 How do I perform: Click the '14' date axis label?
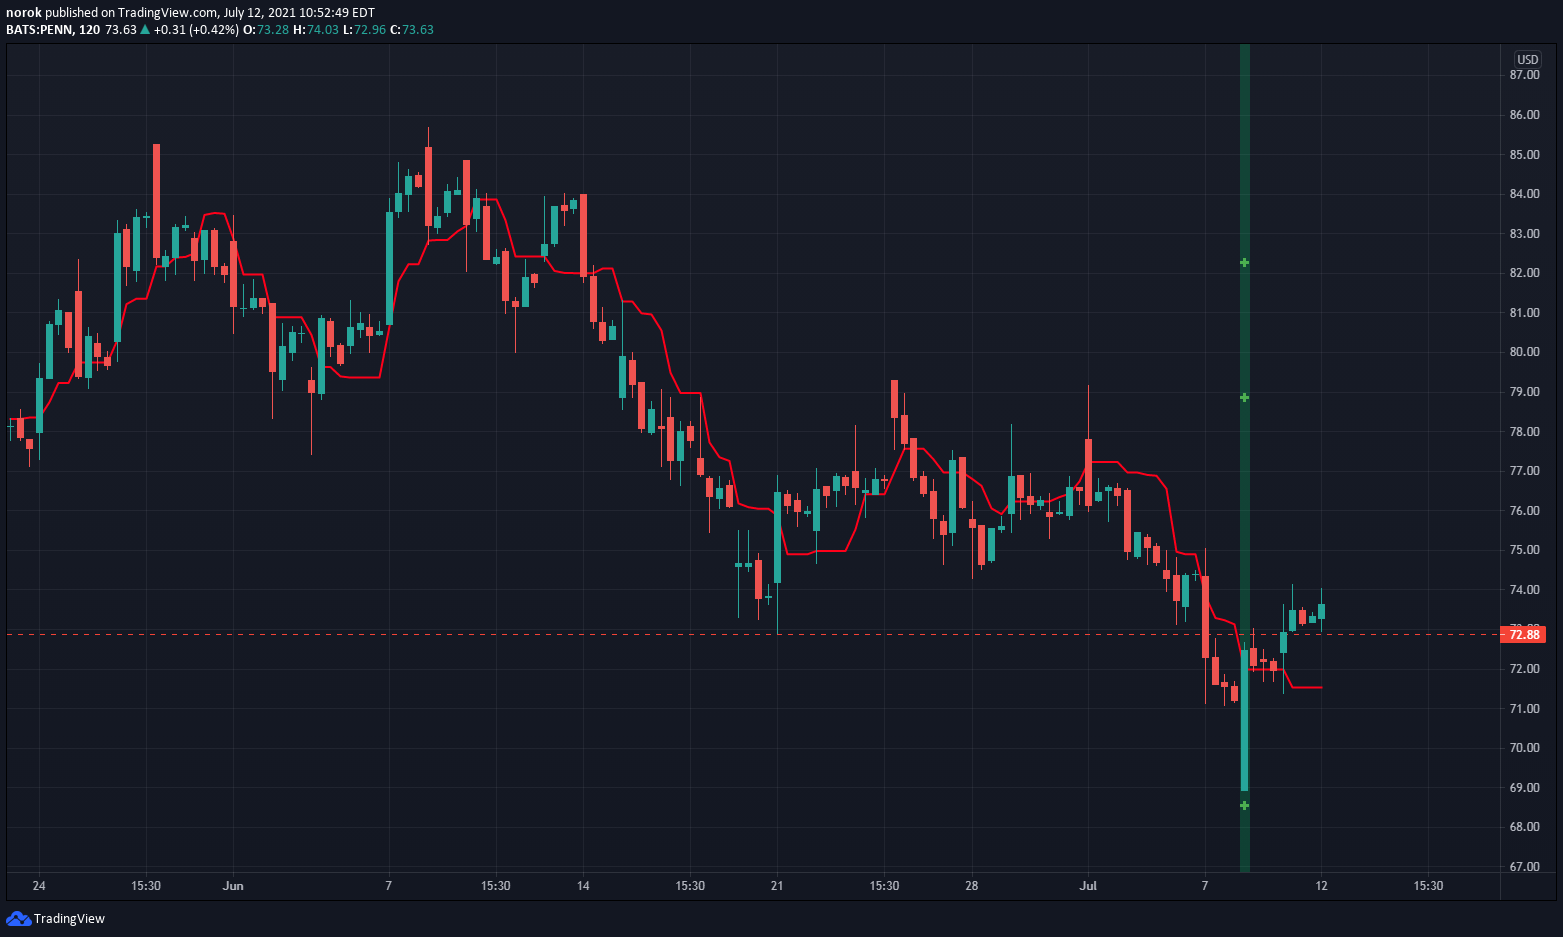[583, 886]
